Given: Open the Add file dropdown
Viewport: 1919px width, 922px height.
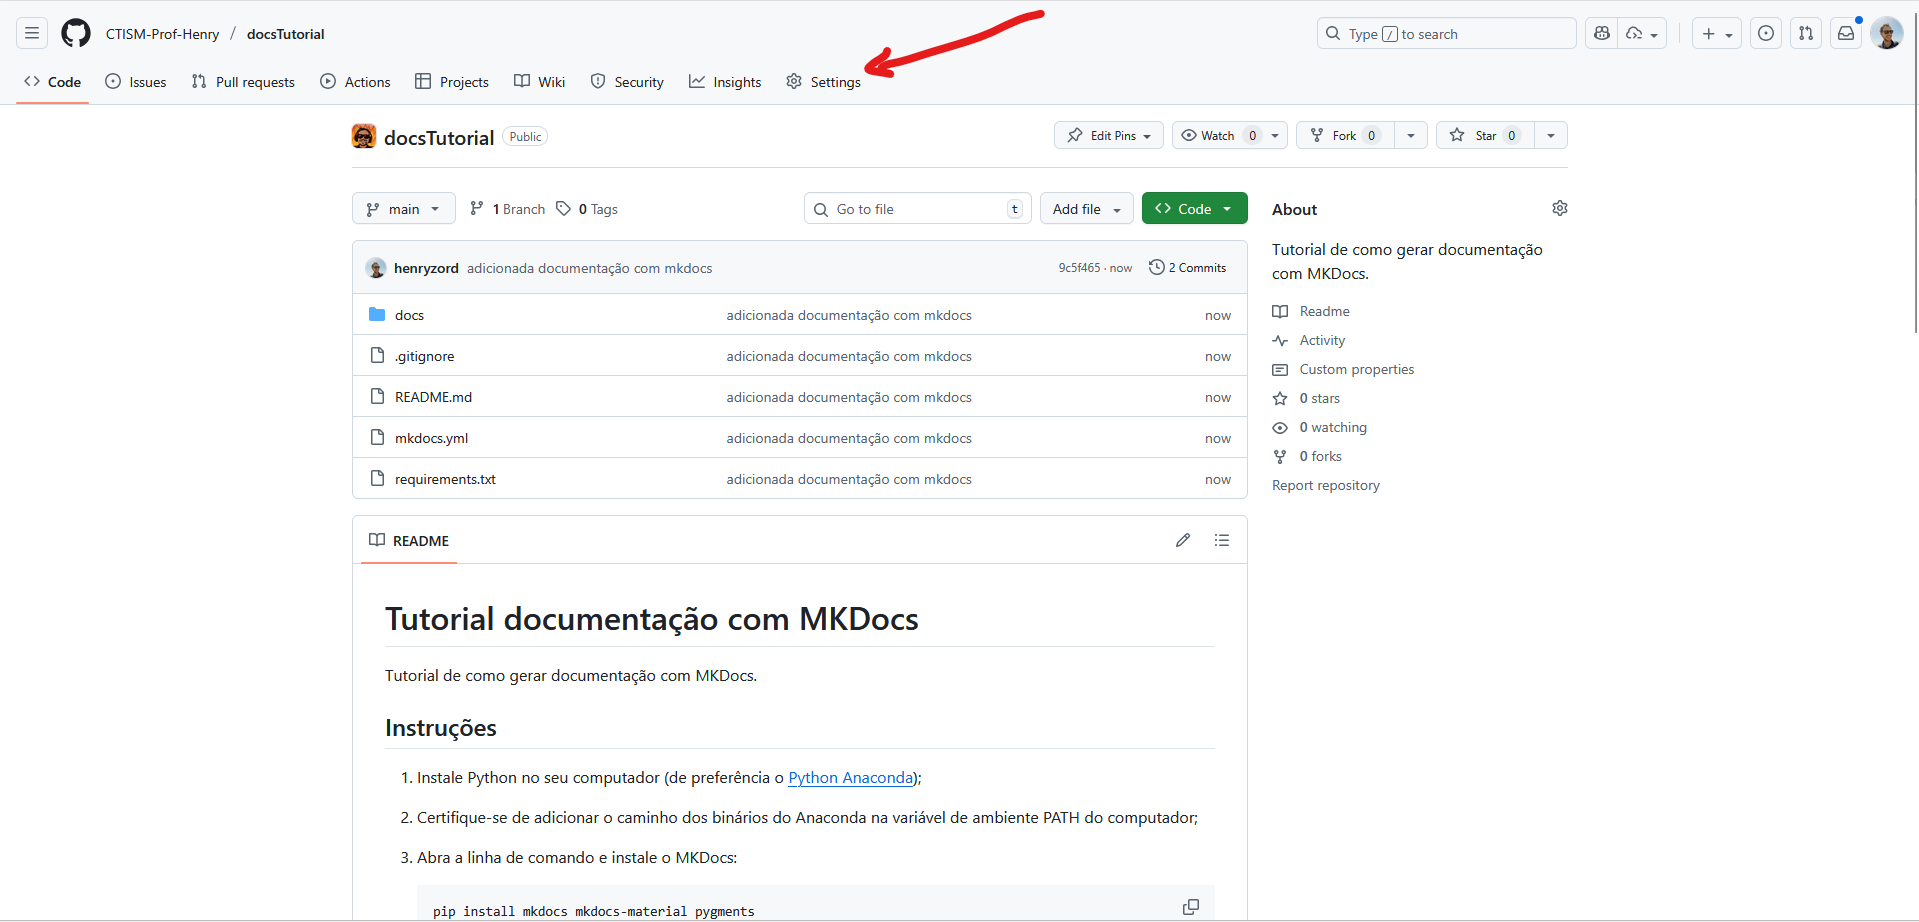Looking at the screenshot, I should pyautogui.click(x=1086, y=209).
